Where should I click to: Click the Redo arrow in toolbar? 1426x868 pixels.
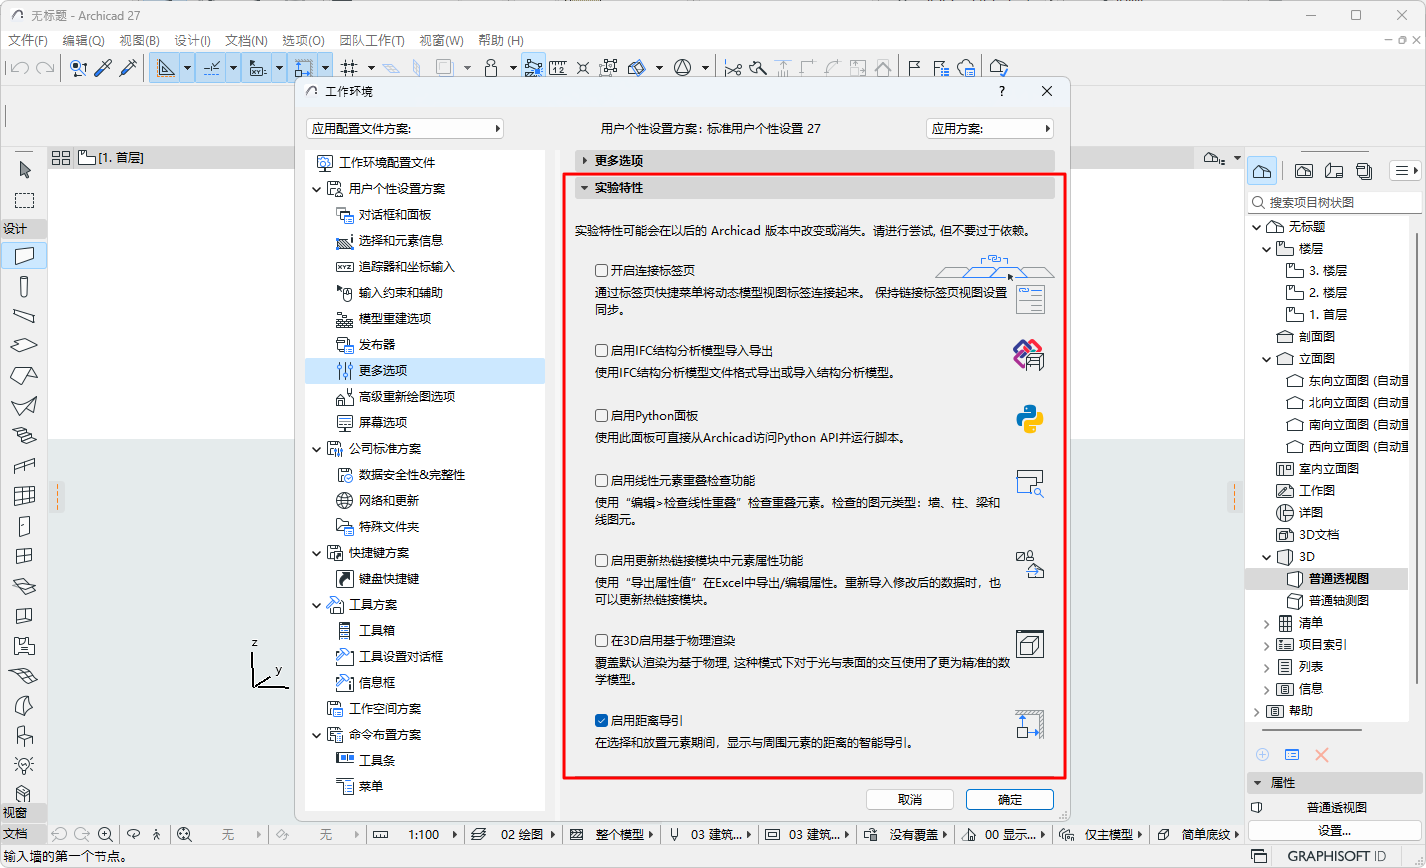tap(44, 68)
